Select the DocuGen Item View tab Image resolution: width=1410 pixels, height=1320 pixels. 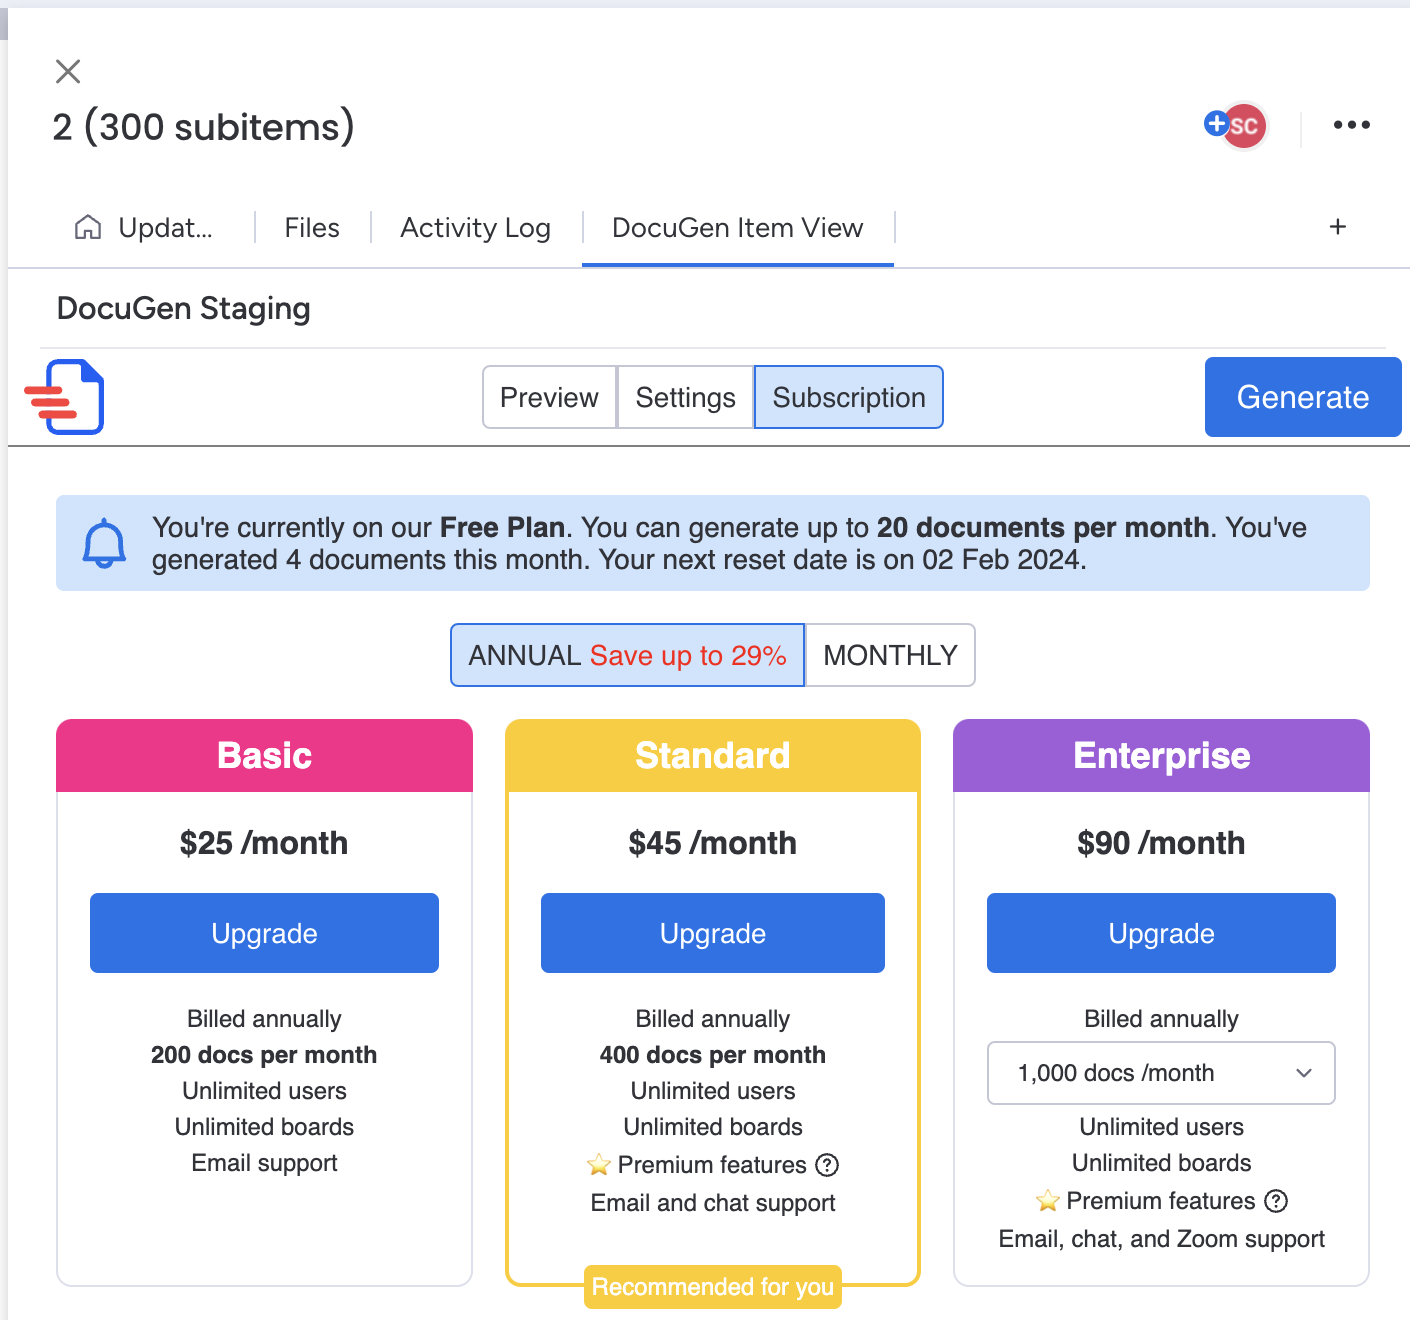click(x=738, y=228)
